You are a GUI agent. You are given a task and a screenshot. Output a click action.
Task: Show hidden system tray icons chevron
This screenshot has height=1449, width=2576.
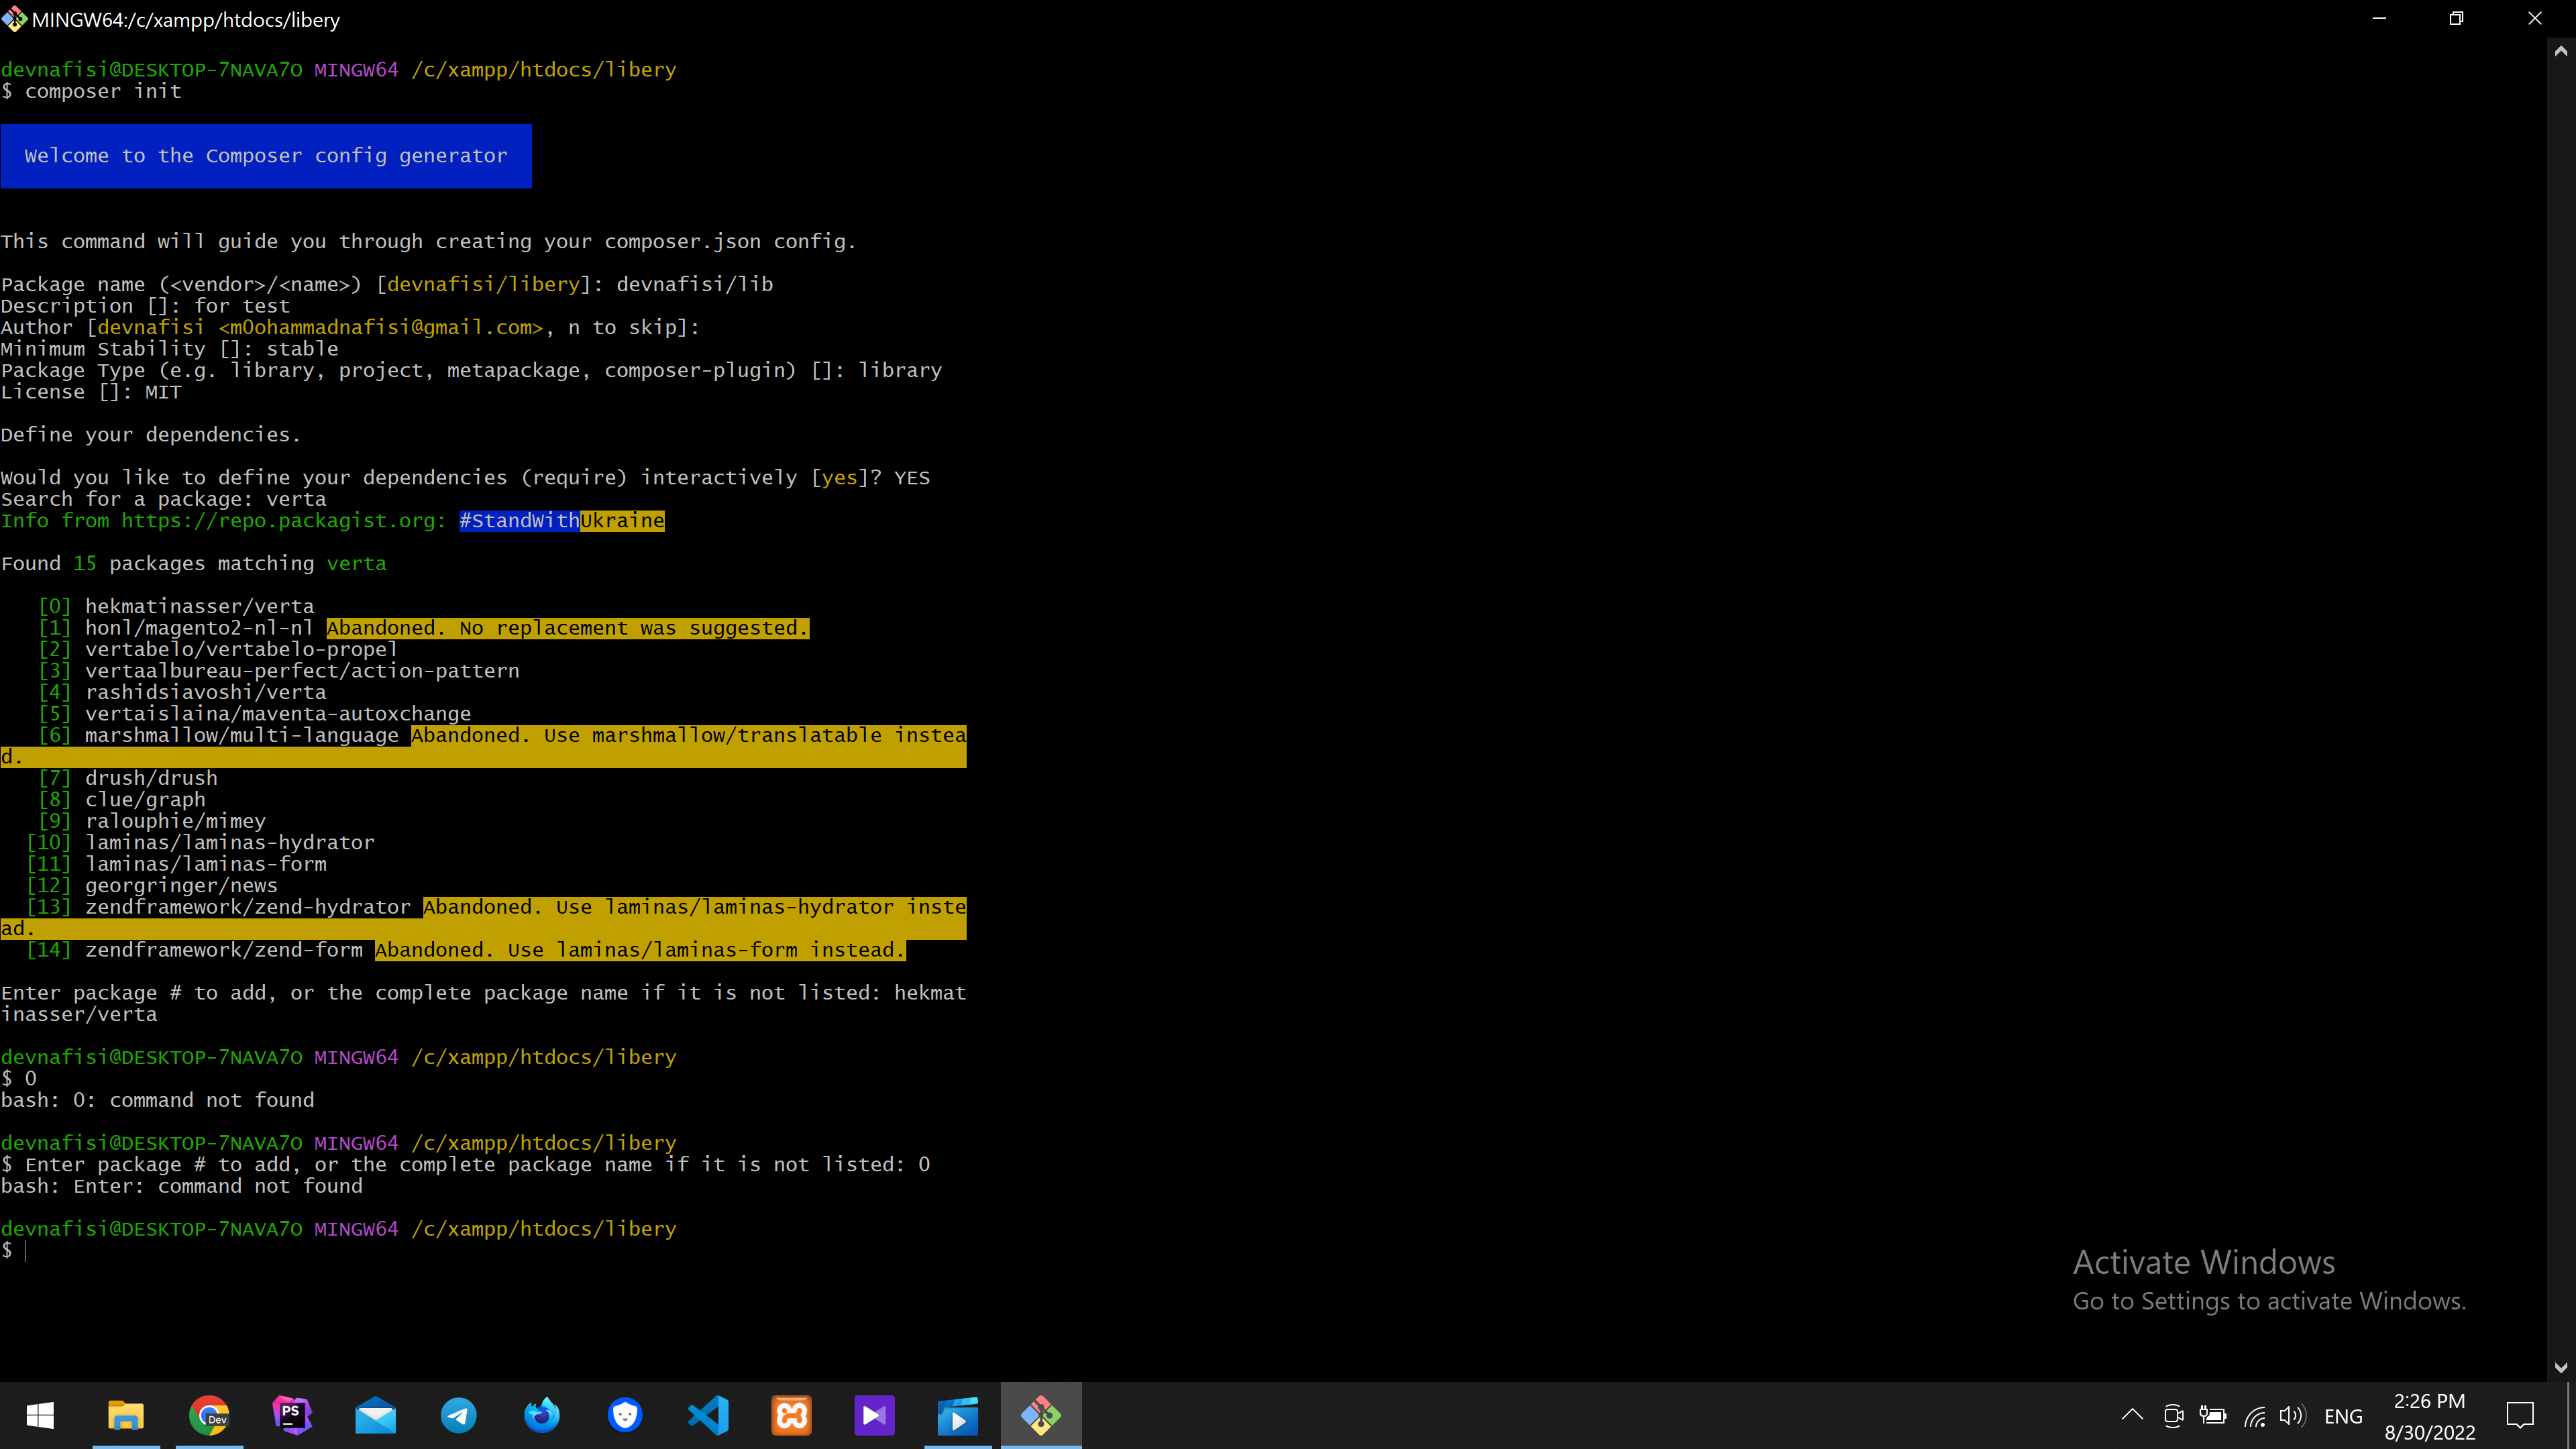tap(2132, 1414)
